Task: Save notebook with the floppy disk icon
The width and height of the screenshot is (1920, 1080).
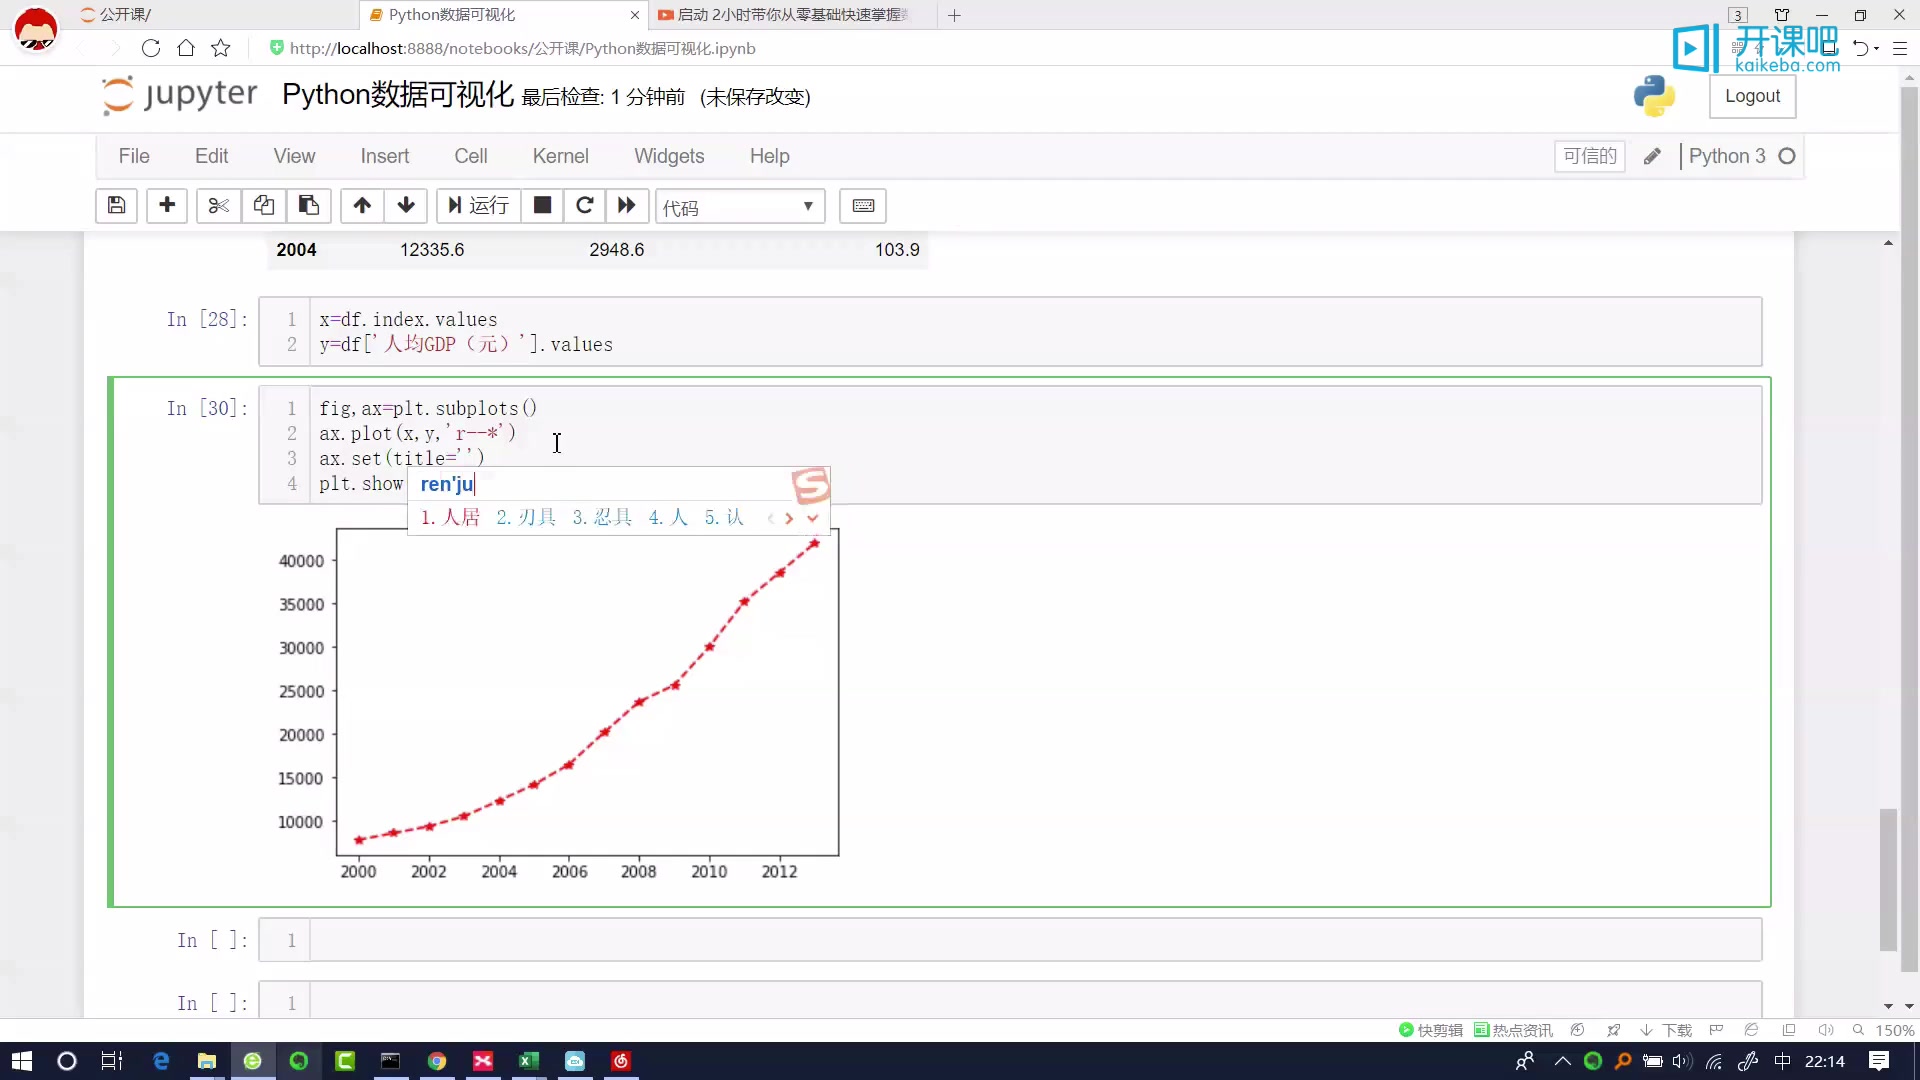Action: click(x=117, y=206)
